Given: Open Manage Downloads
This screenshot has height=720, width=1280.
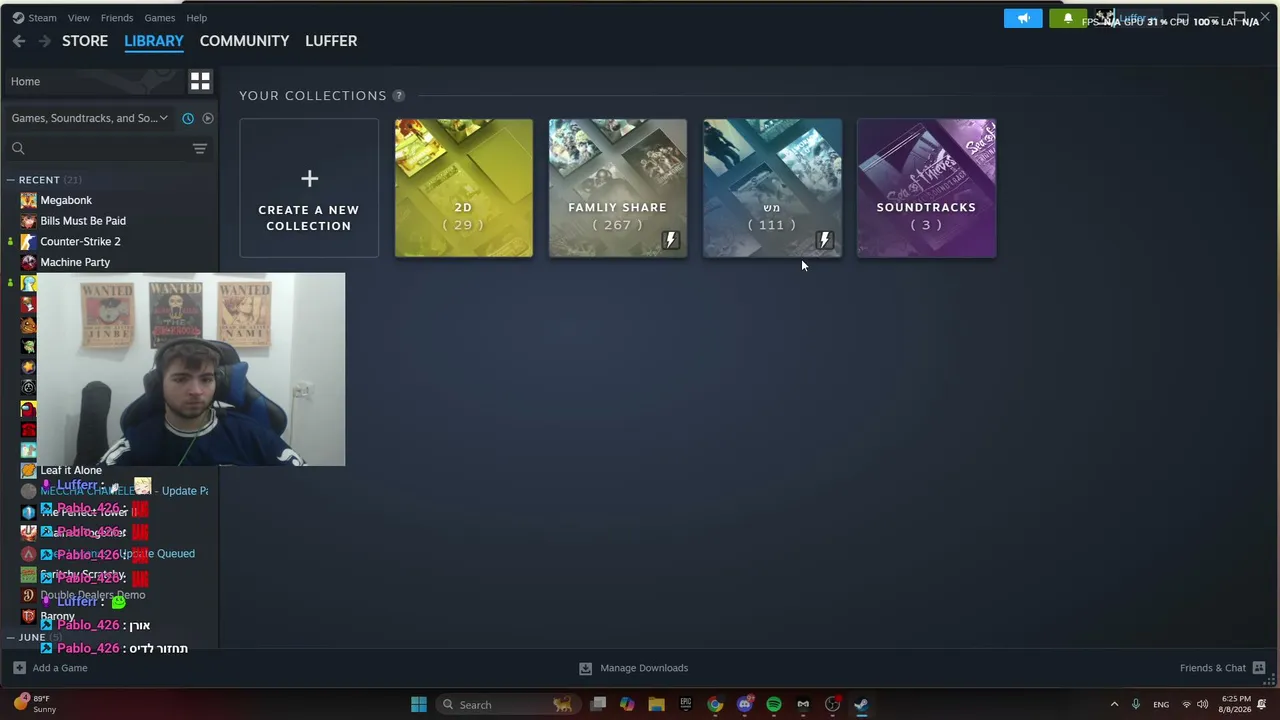Looking at the screenshot, I should [x=634, y=668].
